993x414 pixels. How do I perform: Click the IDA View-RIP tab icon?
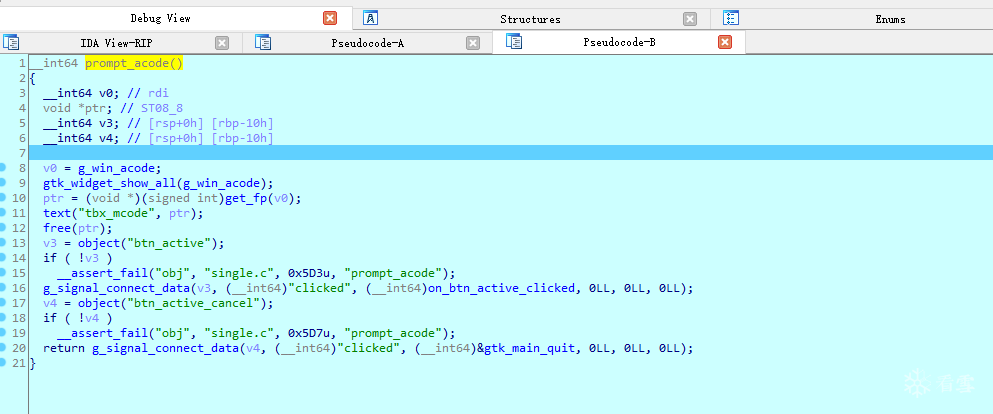[11, 42]
